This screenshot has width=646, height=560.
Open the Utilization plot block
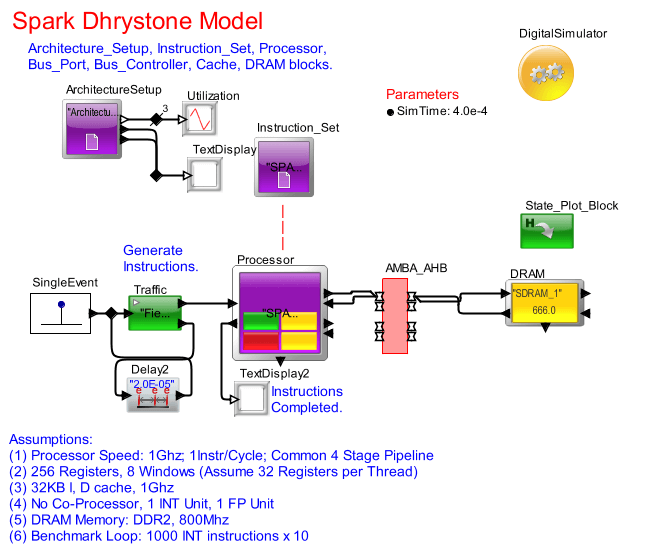198,119
